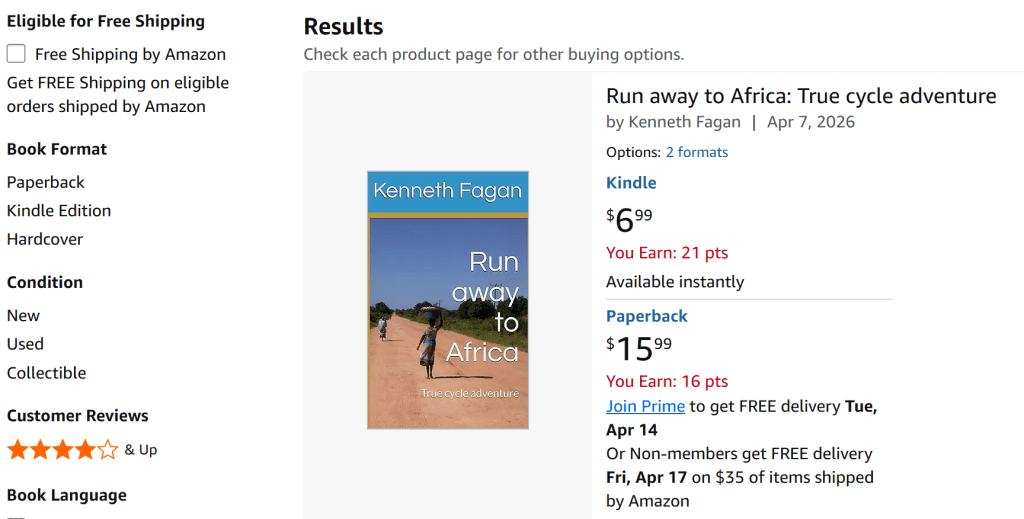This screenshot has height=519, width=1024.
Task: Click the '& Up' text beside stars
Action: [141, 450]
